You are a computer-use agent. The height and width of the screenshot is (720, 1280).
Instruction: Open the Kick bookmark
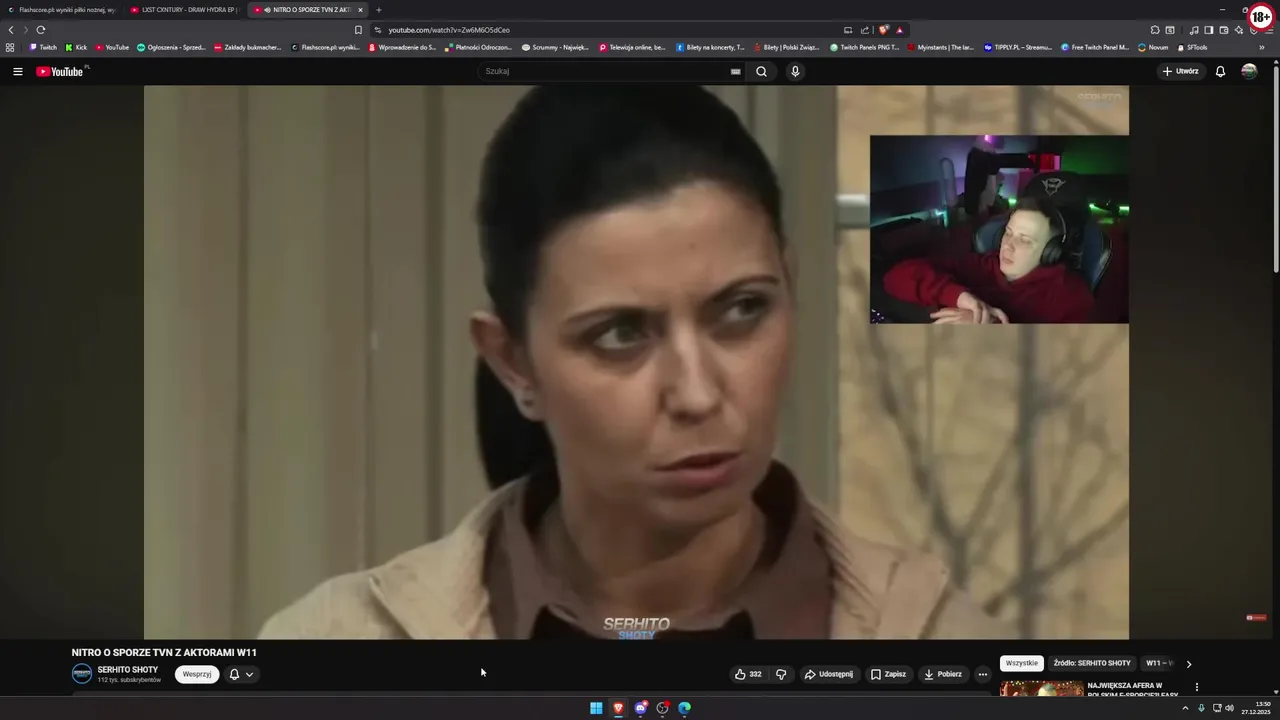(76, 47)
